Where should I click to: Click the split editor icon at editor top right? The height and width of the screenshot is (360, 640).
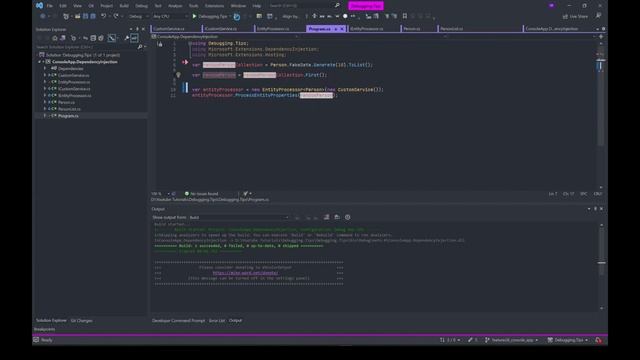[601, 37]
